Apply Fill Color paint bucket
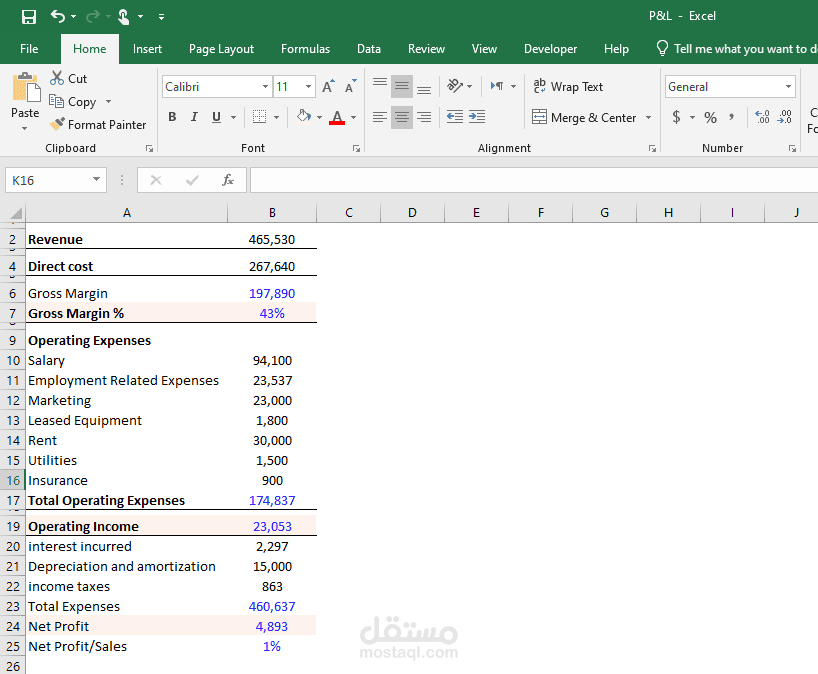Image resolution: width=818 pixels, height=674 pixels. [304, 116]
